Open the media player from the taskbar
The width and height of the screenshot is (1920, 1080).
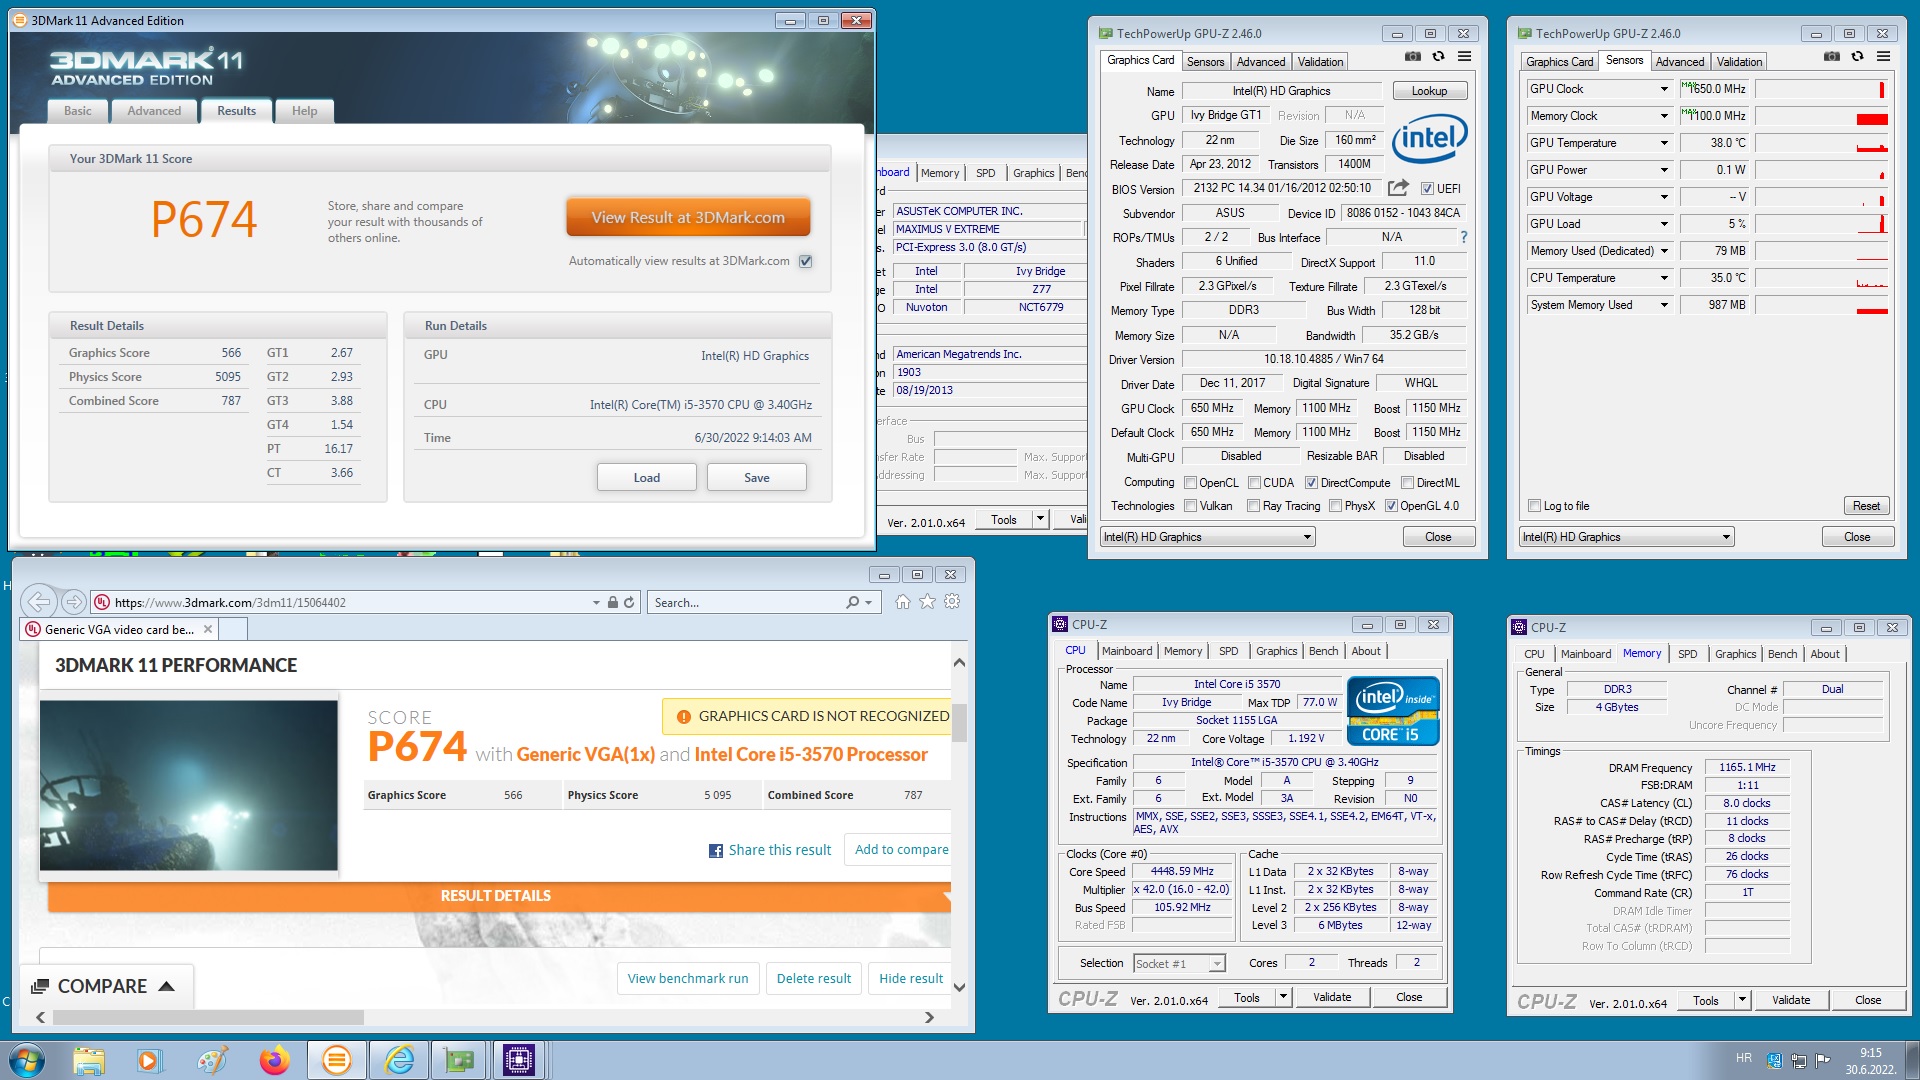tap(149, 1060)
